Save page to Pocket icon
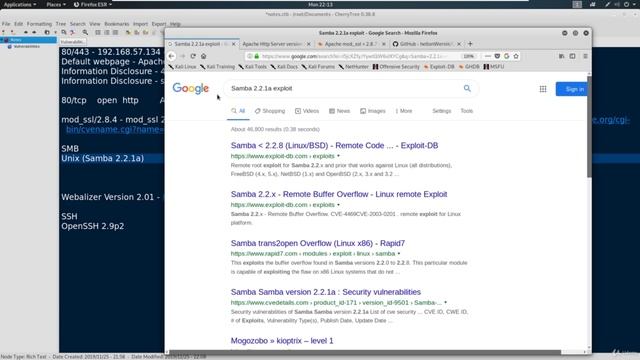640x360 pixels. [x=497, y=56]
